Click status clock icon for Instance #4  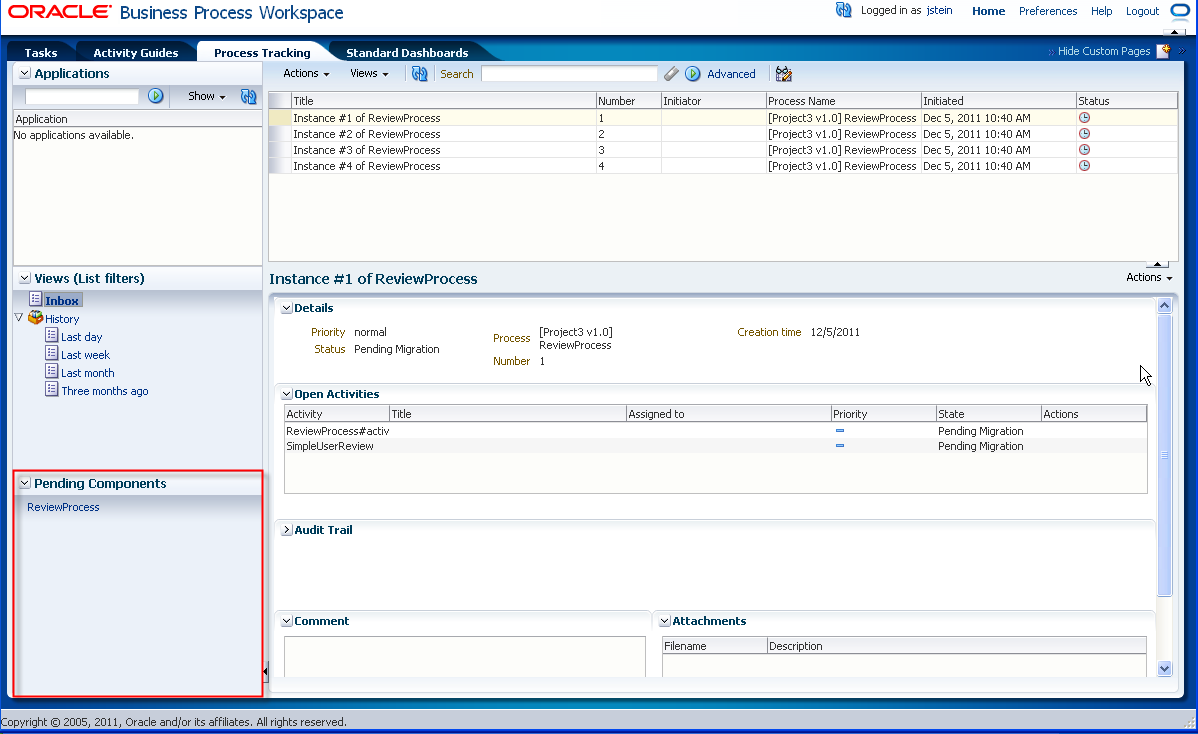coord(1084,166)
